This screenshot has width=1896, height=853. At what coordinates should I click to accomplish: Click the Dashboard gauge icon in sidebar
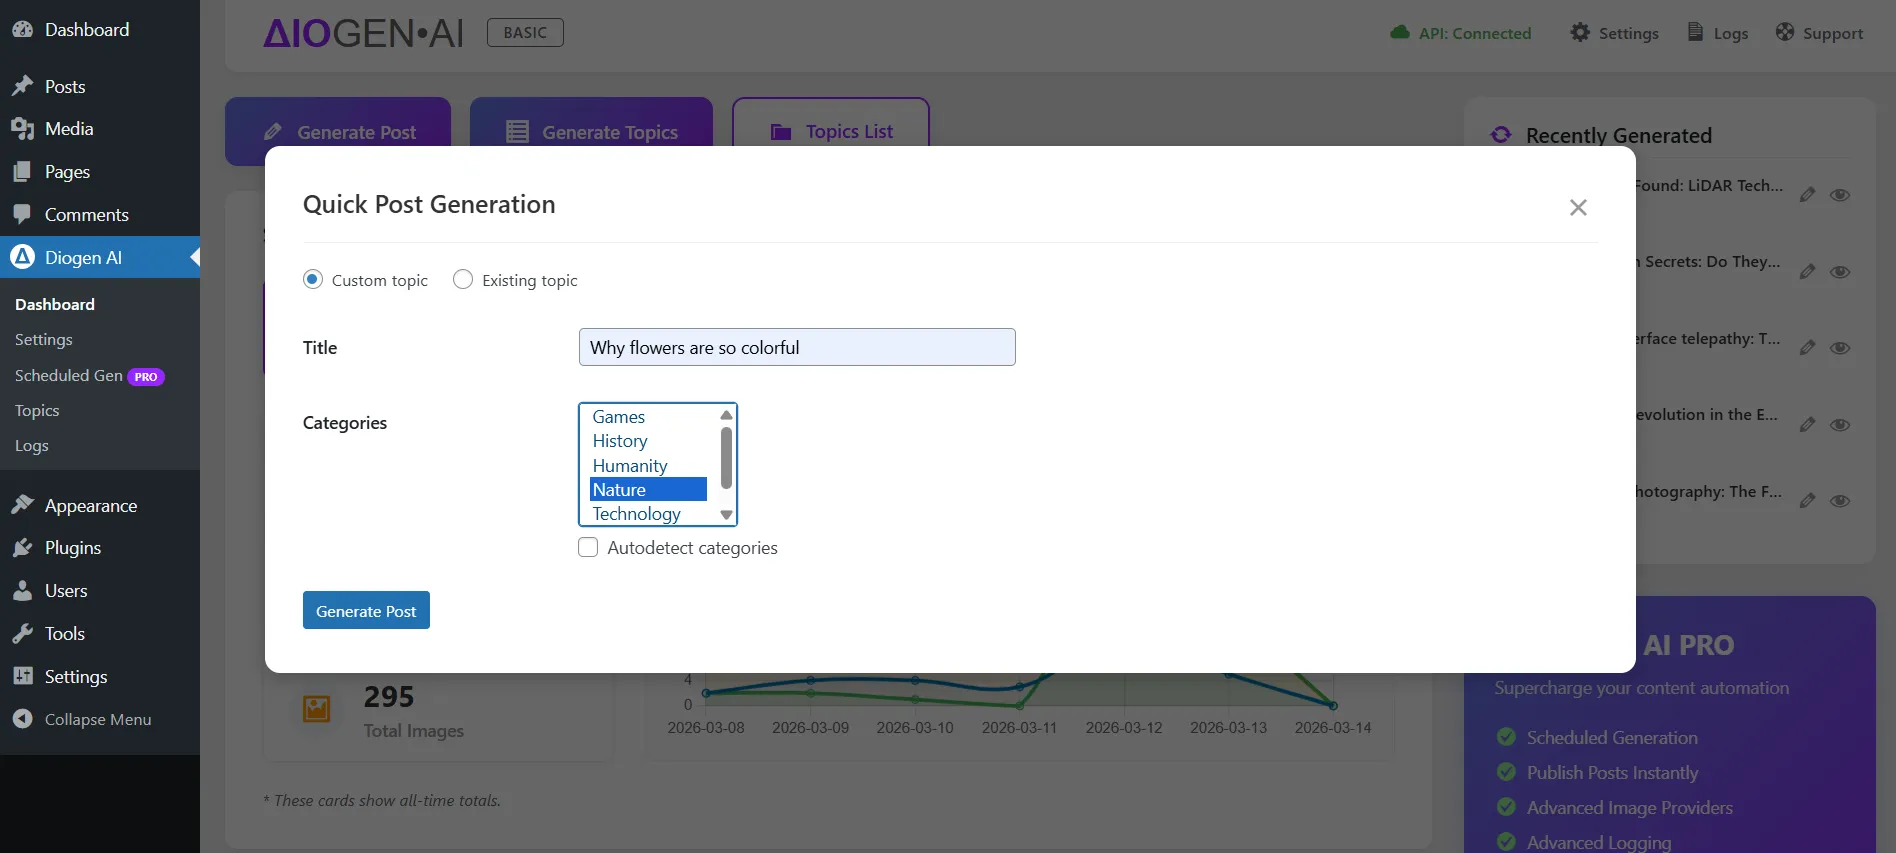point(22,29)
